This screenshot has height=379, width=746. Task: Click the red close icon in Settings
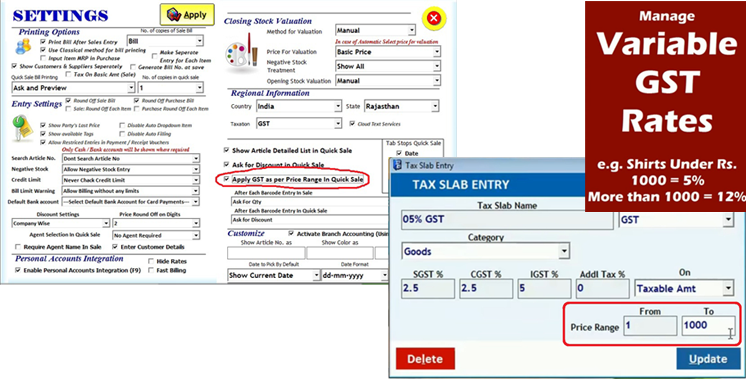433,19
